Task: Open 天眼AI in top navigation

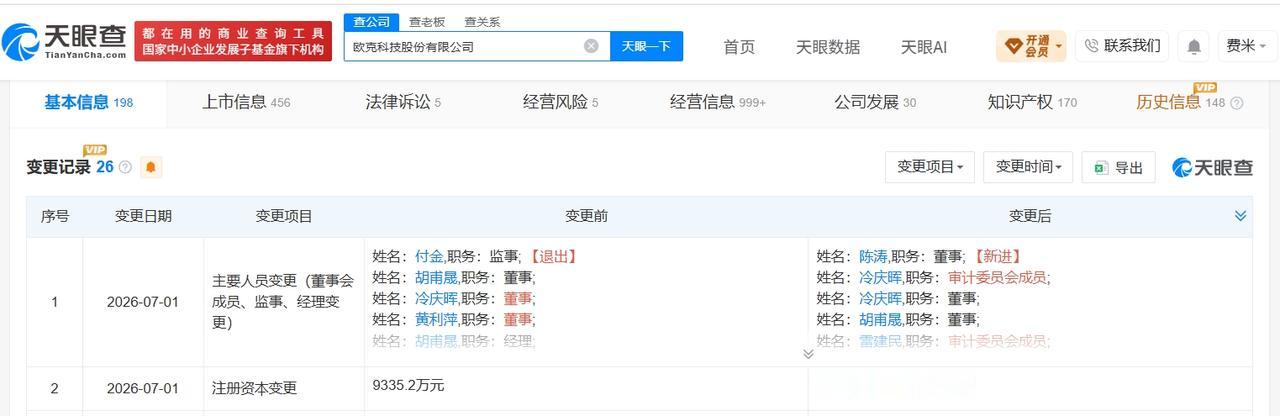Action: pyautogui.click(x=924, y=47)
